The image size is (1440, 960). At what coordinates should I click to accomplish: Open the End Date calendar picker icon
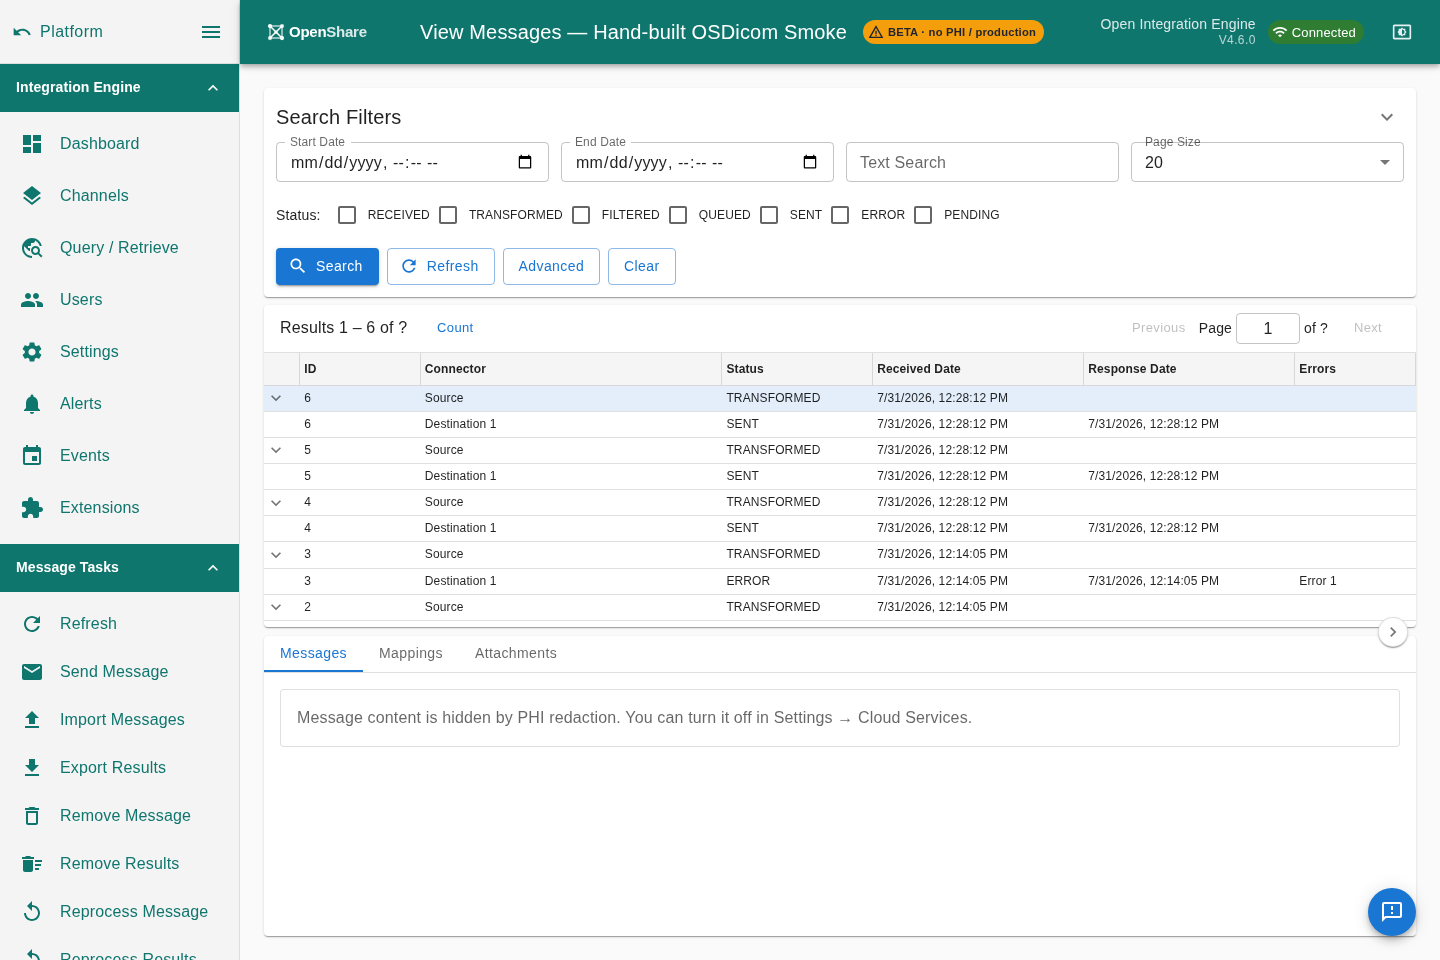810,162
